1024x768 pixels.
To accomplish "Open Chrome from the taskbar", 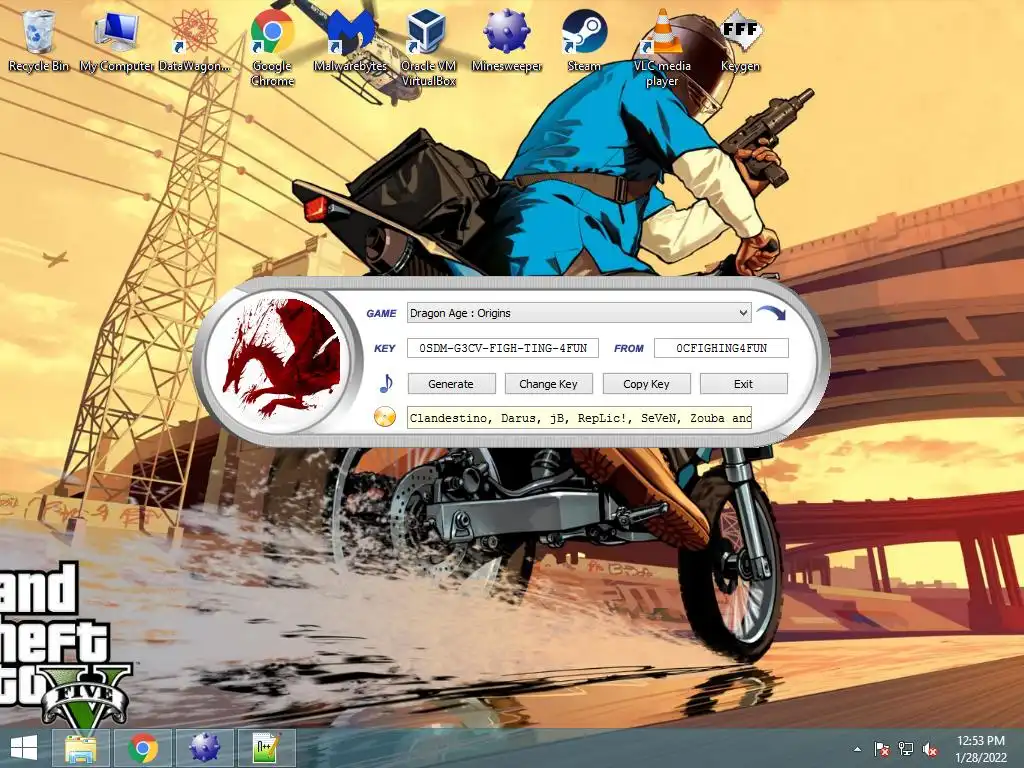I will [143, 748].
